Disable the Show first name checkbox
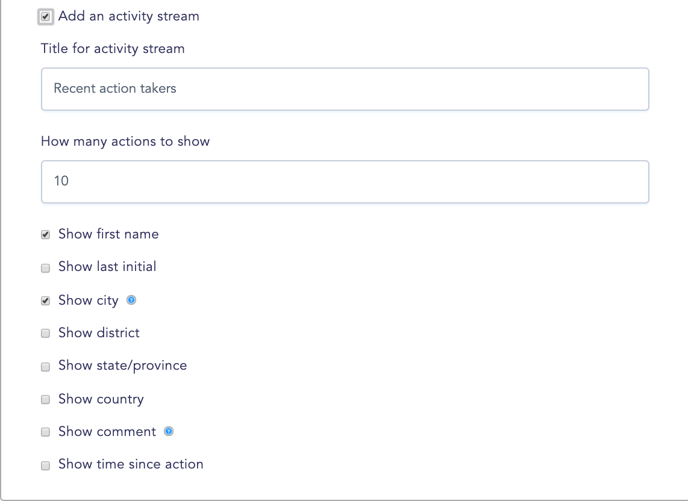Image resolution: width=688 pixels, height=501 pixels. point(45,235)
